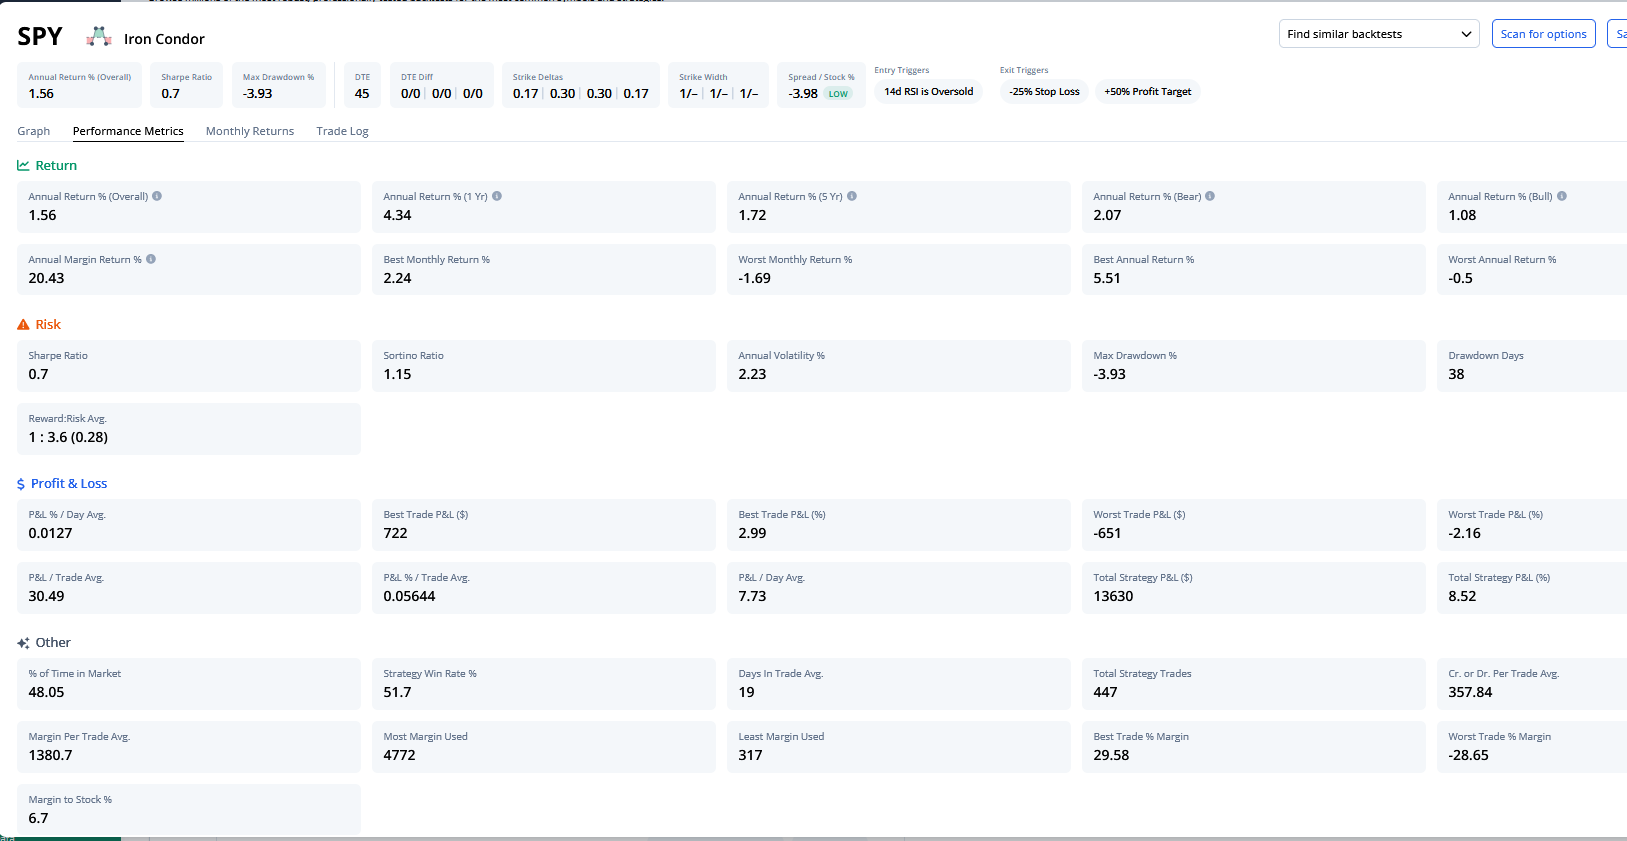The width and height of the screenshot is (1627, 841).
Task: Click the sparkle icon beside Other heading
Action: 23,643
